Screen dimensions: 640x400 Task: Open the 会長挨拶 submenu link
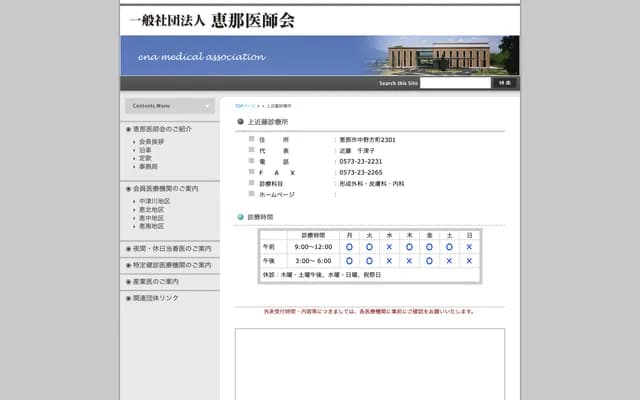click(x=153, y=142)
